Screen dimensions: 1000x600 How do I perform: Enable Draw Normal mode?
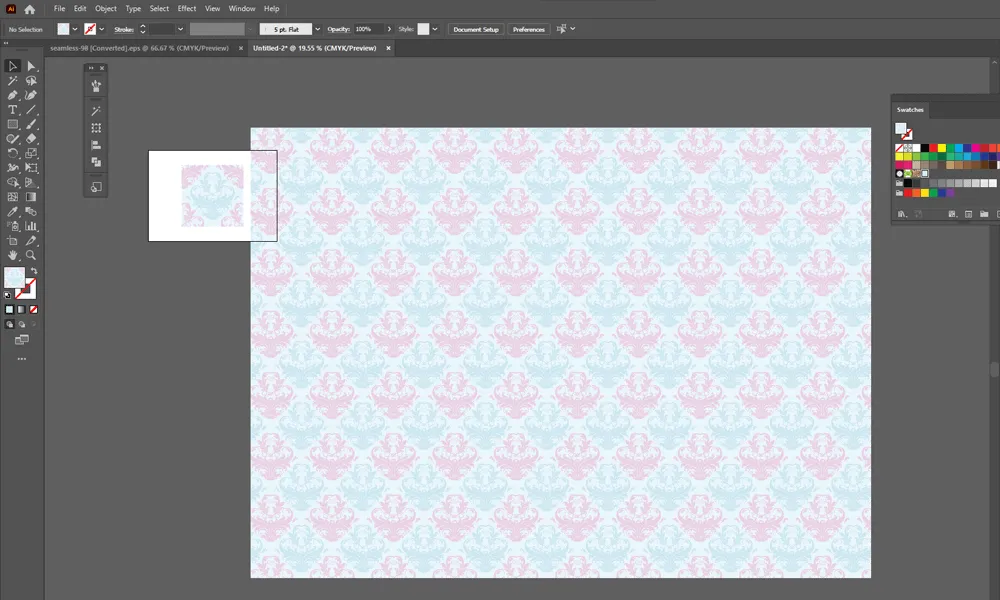[9, 324]
